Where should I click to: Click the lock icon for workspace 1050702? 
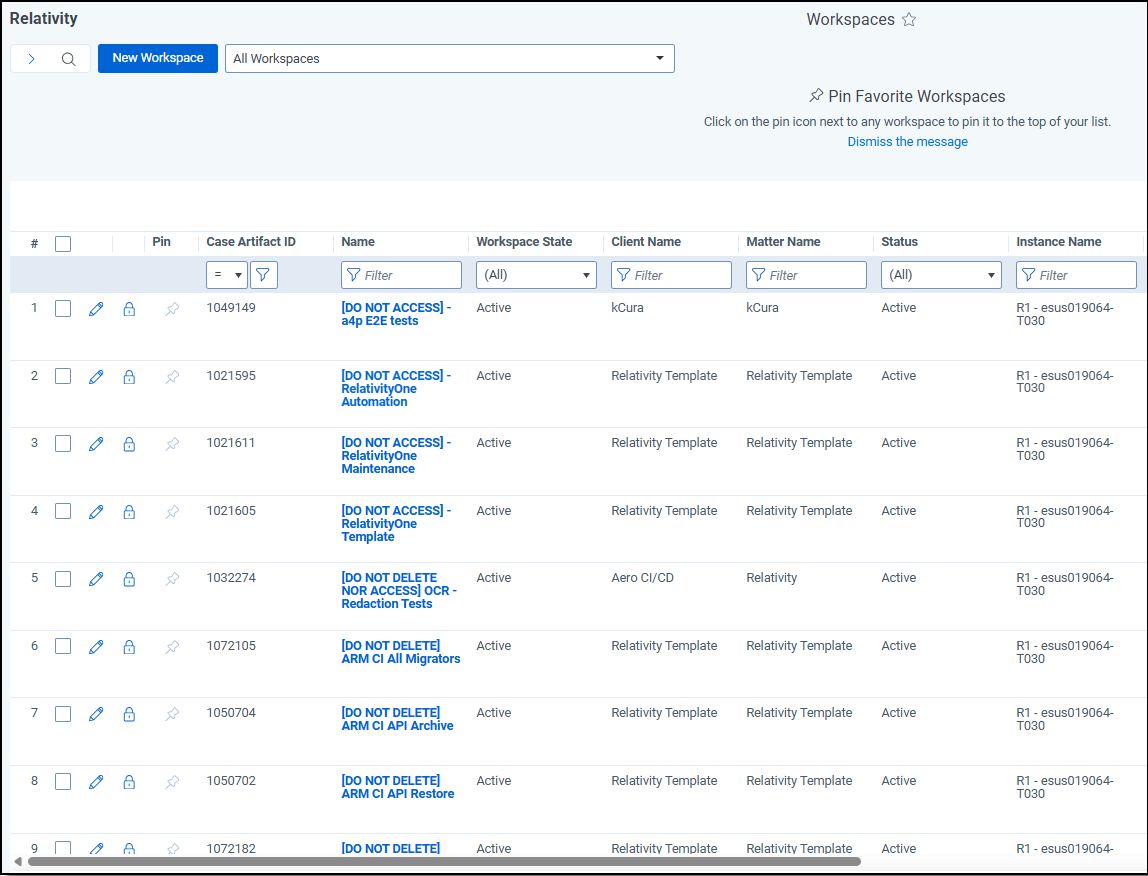pos(129,782)
